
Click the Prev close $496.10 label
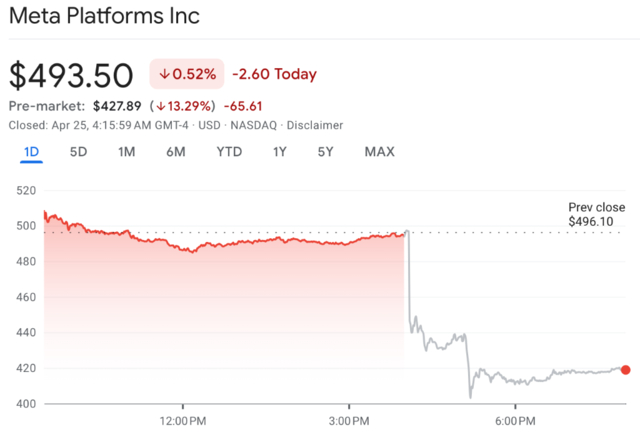(596, 214)
